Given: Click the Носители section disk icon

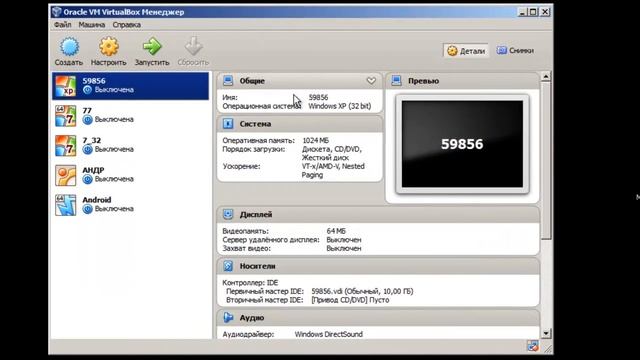Looking at the screenshot, I should [x=228, y=266].
